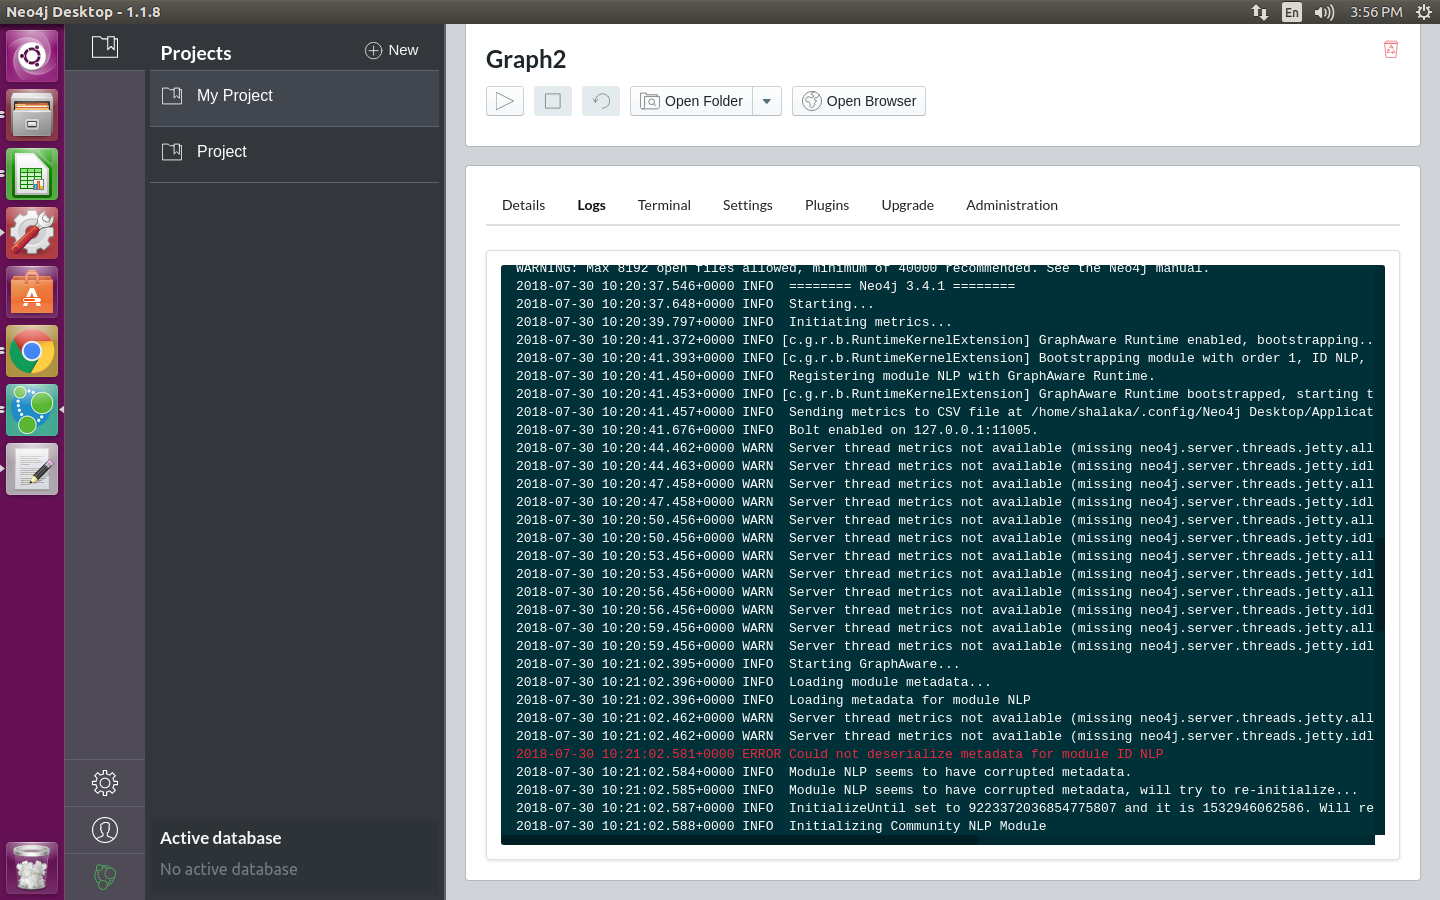The width and height of the screenshot is (1440, 900).
Task: Open the Projects bookmark icon in sidebar
Action: [105, 46]
